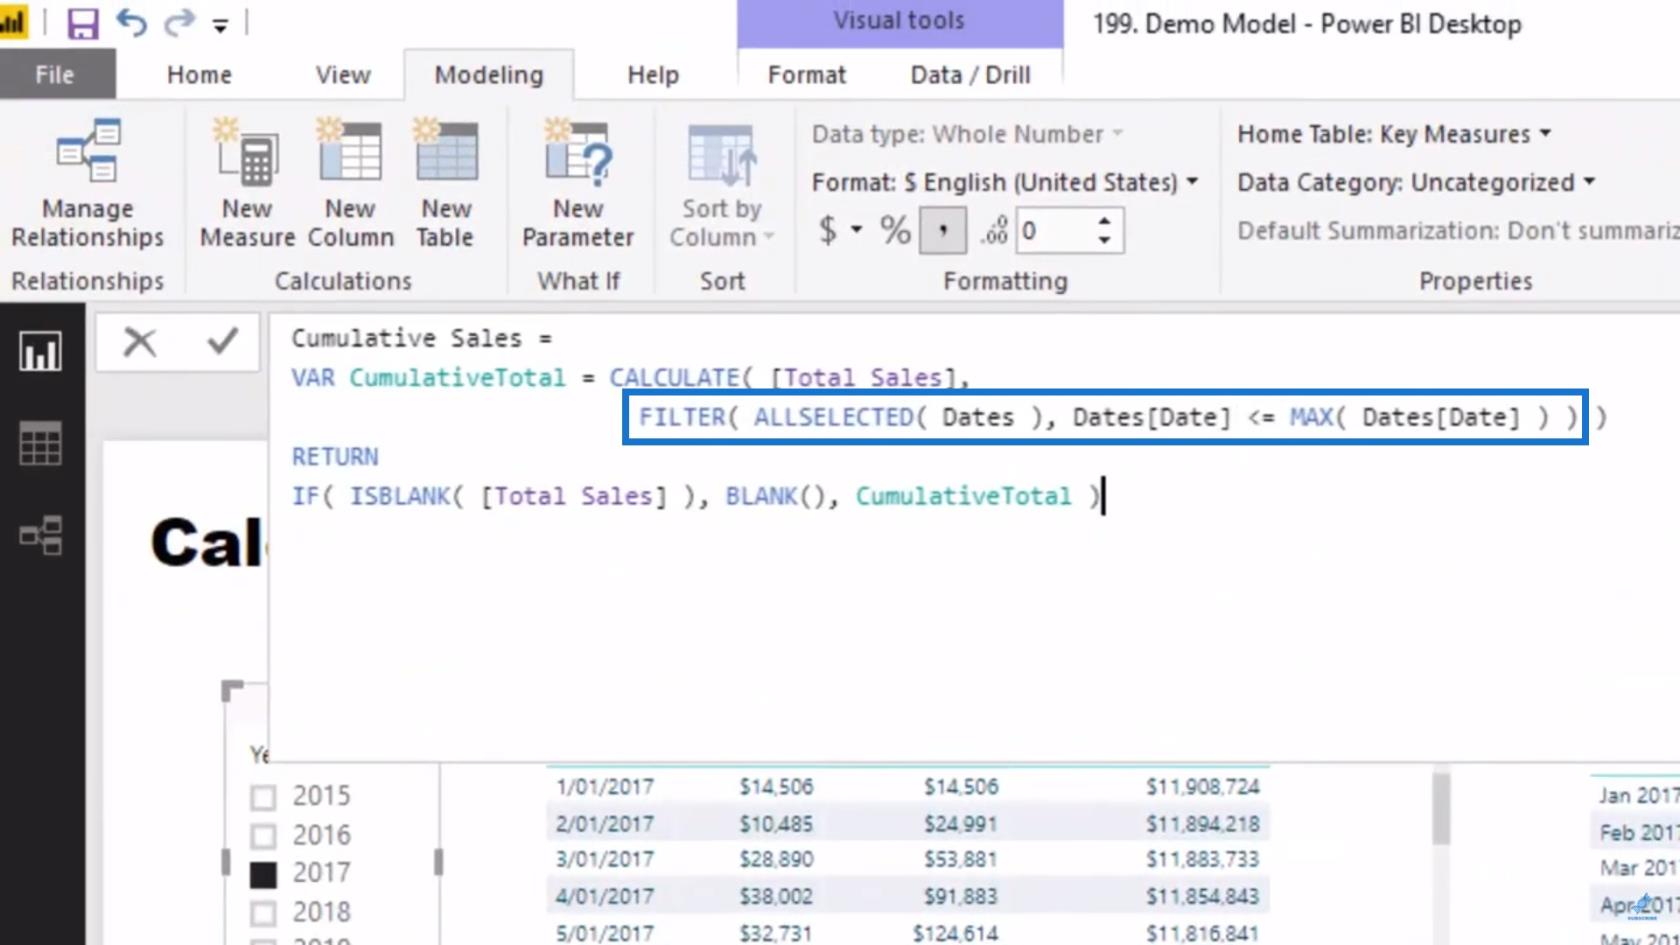Select the 4/01/2017 date cell

point(605,896)
